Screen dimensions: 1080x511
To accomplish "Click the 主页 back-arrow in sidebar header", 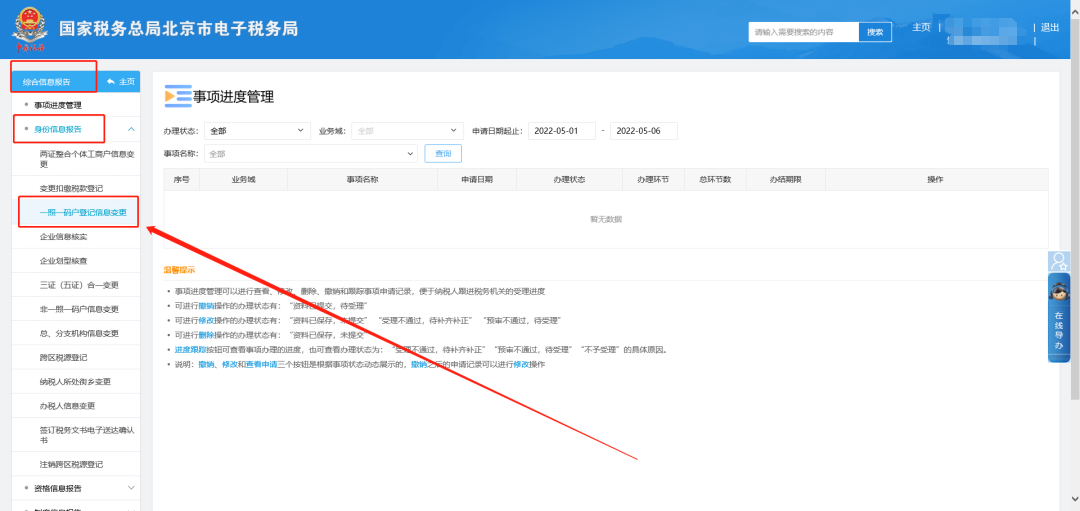I will click(x=119, y=81).
